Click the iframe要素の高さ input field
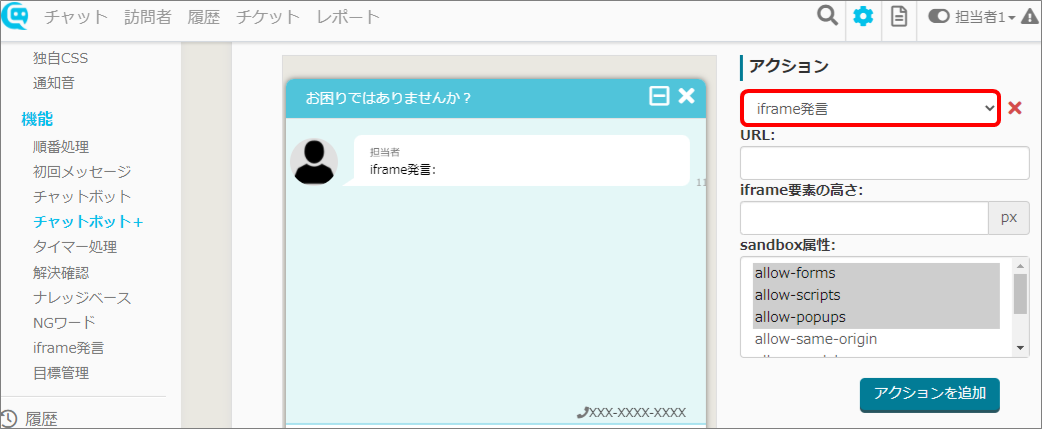This screenshot has height=429, width=1042. tap(865, 218)
